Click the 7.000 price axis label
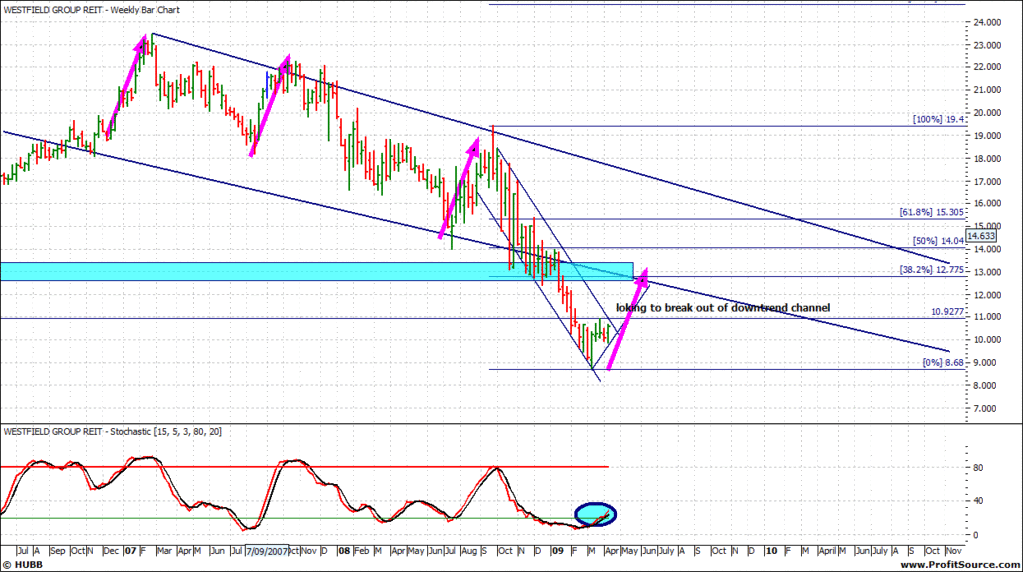1023x572 pixels. [x=987, y=408]
